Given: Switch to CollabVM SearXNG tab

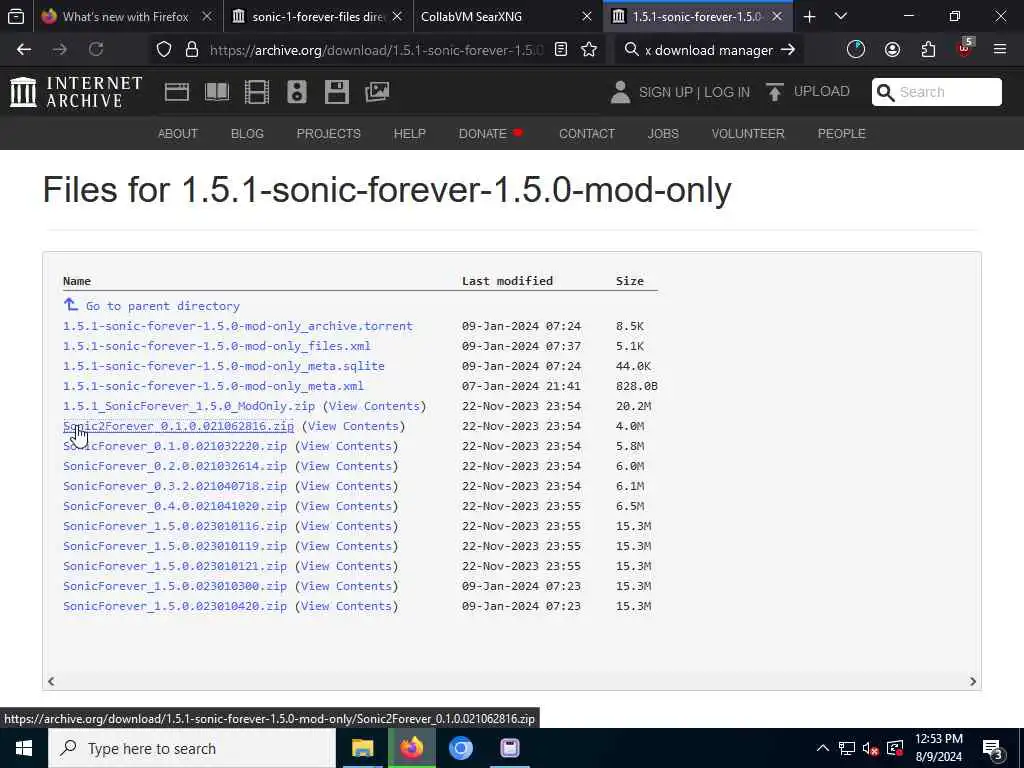Looking at the screenshot, I should (x=471, y=17).
